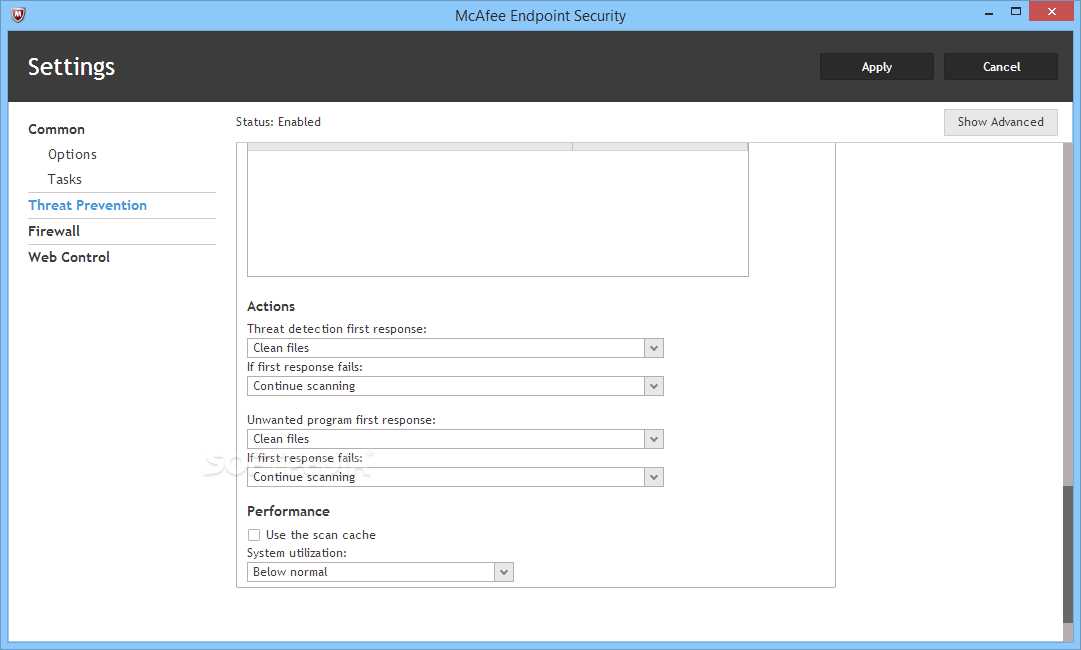
Task: Open Threat detection first response dropdown
Action: pos(455,348)
